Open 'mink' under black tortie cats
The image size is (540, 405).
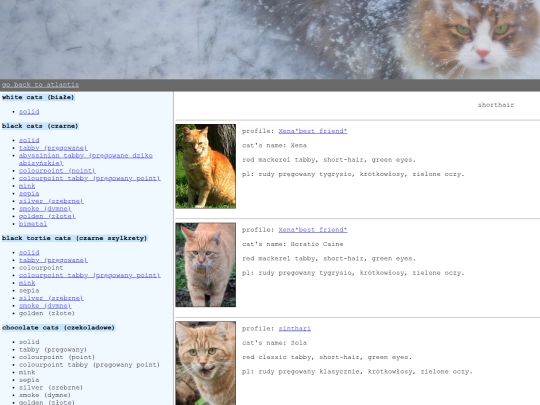(27, 283)
